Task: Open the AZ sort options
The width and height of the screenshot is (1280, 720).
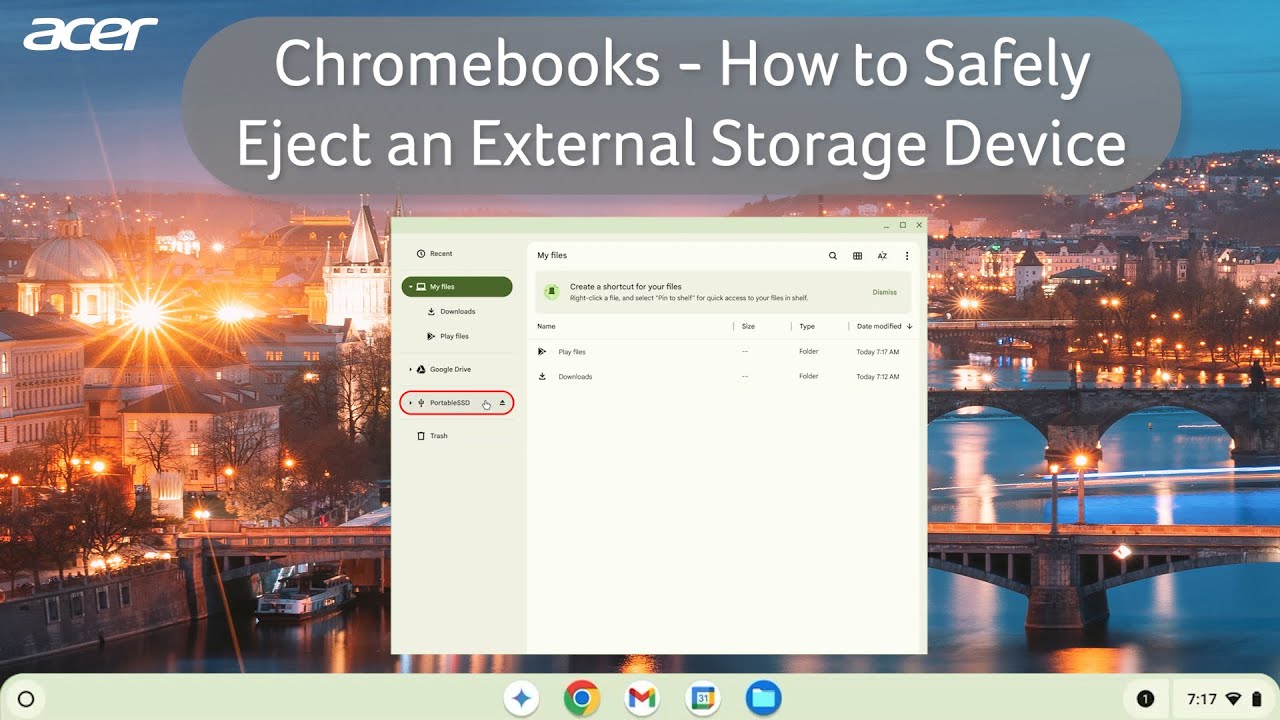Action: point(882,256)
